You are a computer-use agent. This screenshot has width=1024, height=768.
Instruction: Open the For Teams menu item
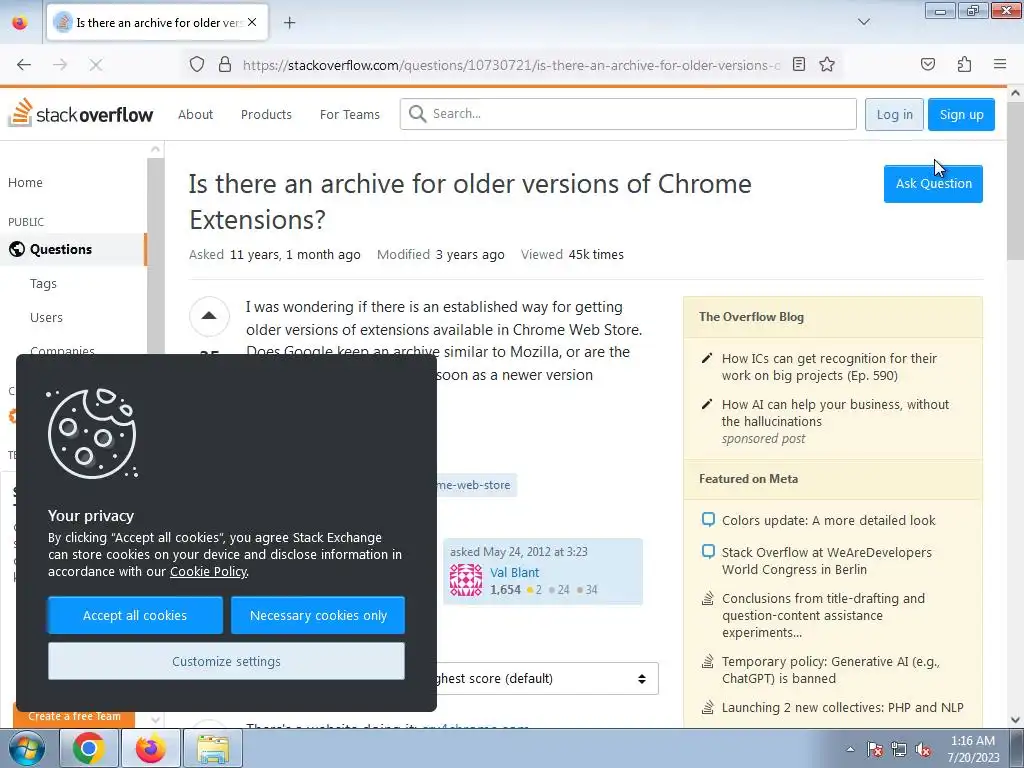tap(349, 114)
